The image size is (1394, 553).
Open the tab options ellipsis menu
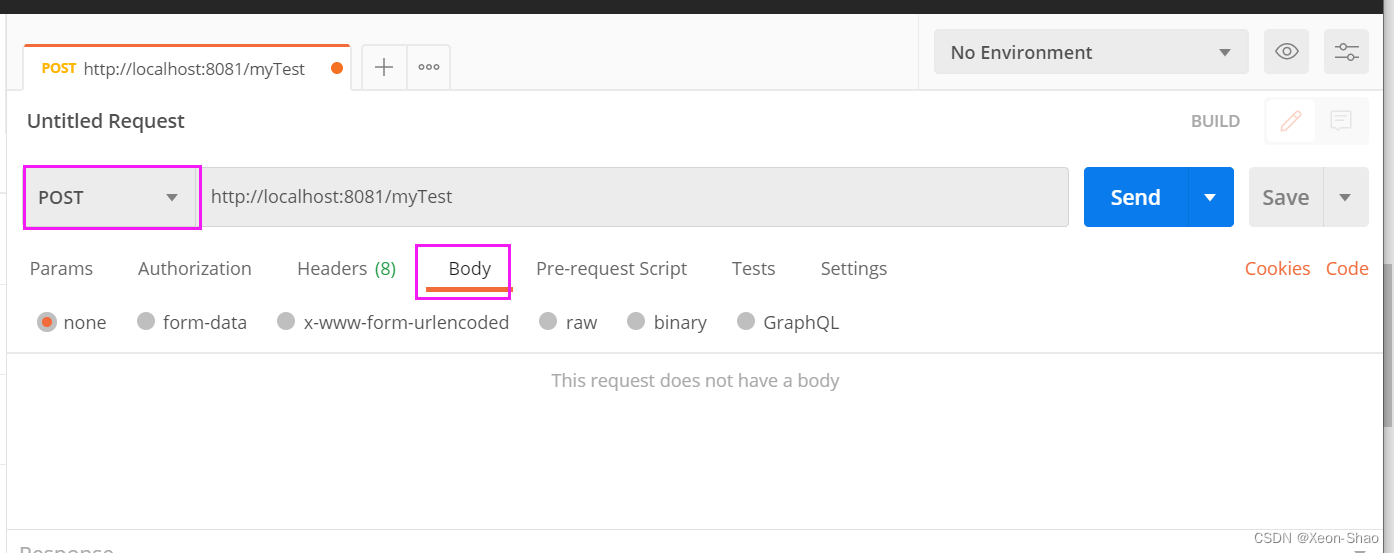(x=429, y=68)
